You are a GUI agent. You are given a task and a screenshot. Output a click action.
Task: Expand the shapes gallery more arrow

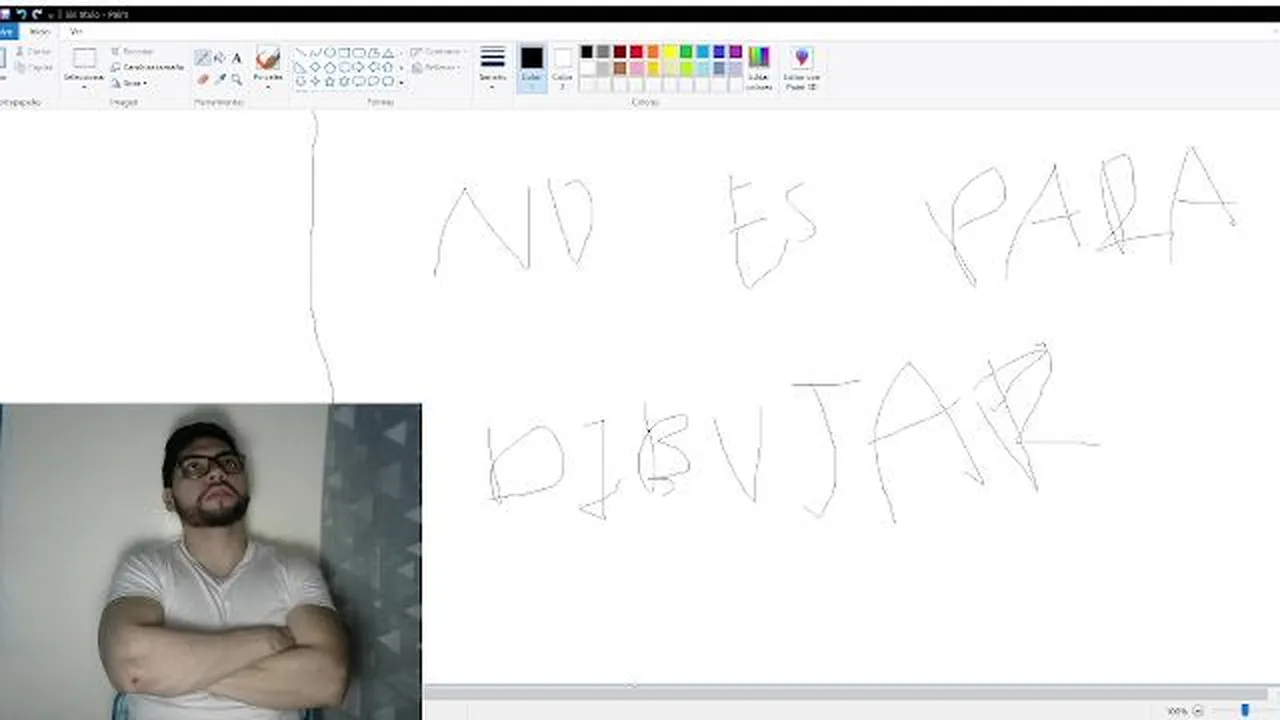point(401,82)
